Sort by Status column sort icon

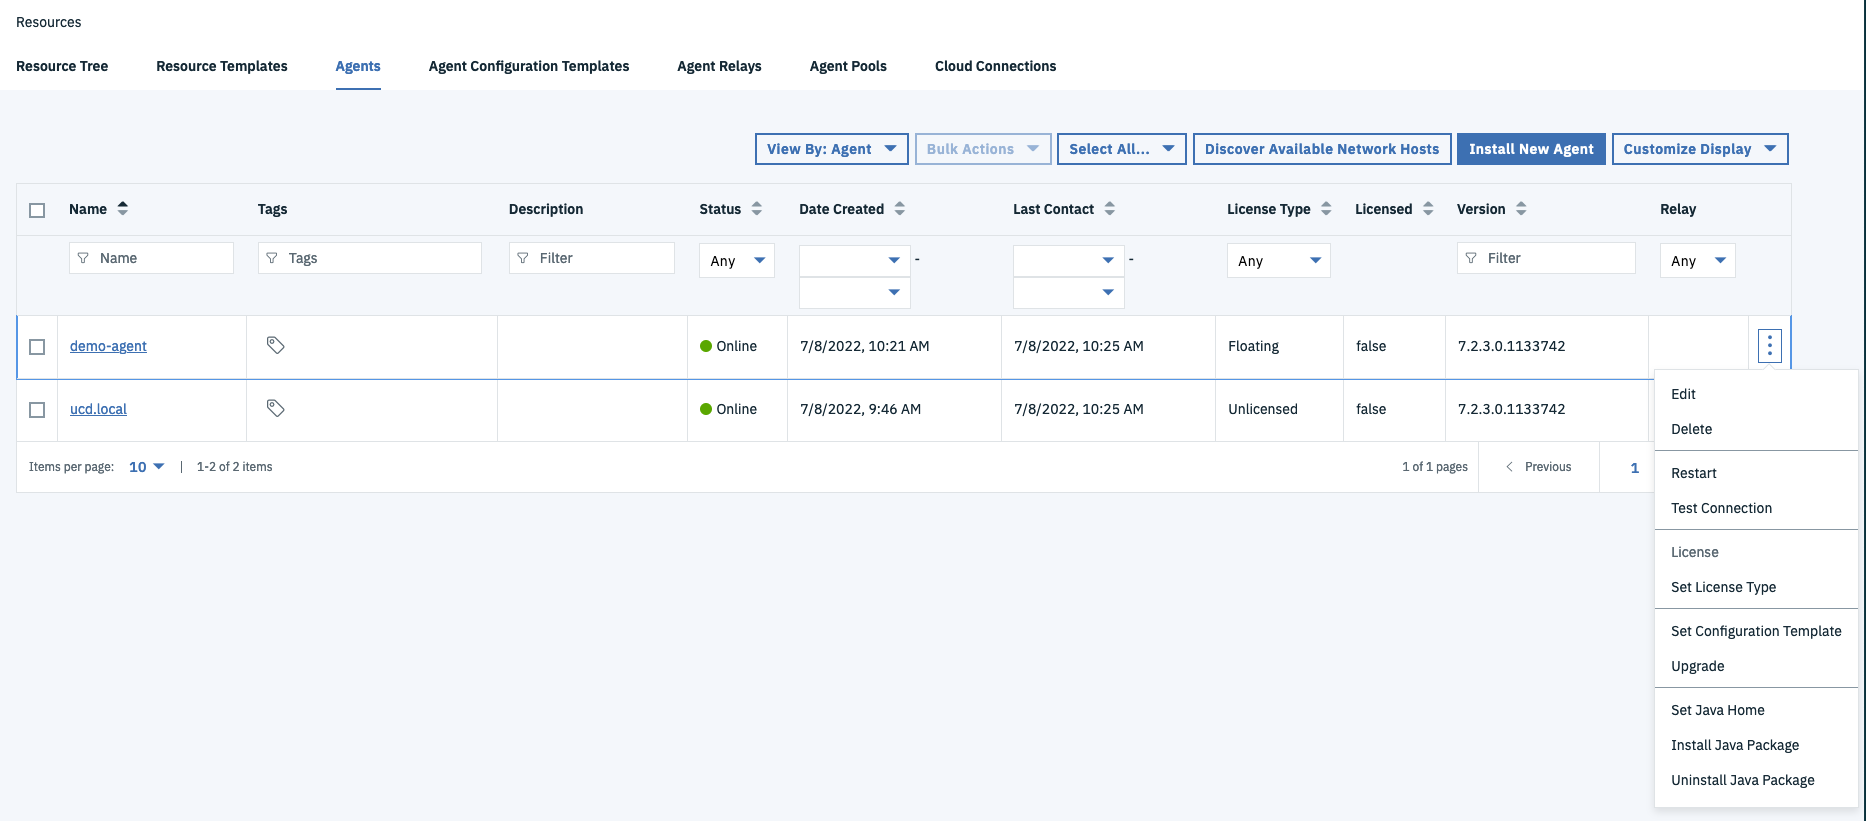click(757, 209)
